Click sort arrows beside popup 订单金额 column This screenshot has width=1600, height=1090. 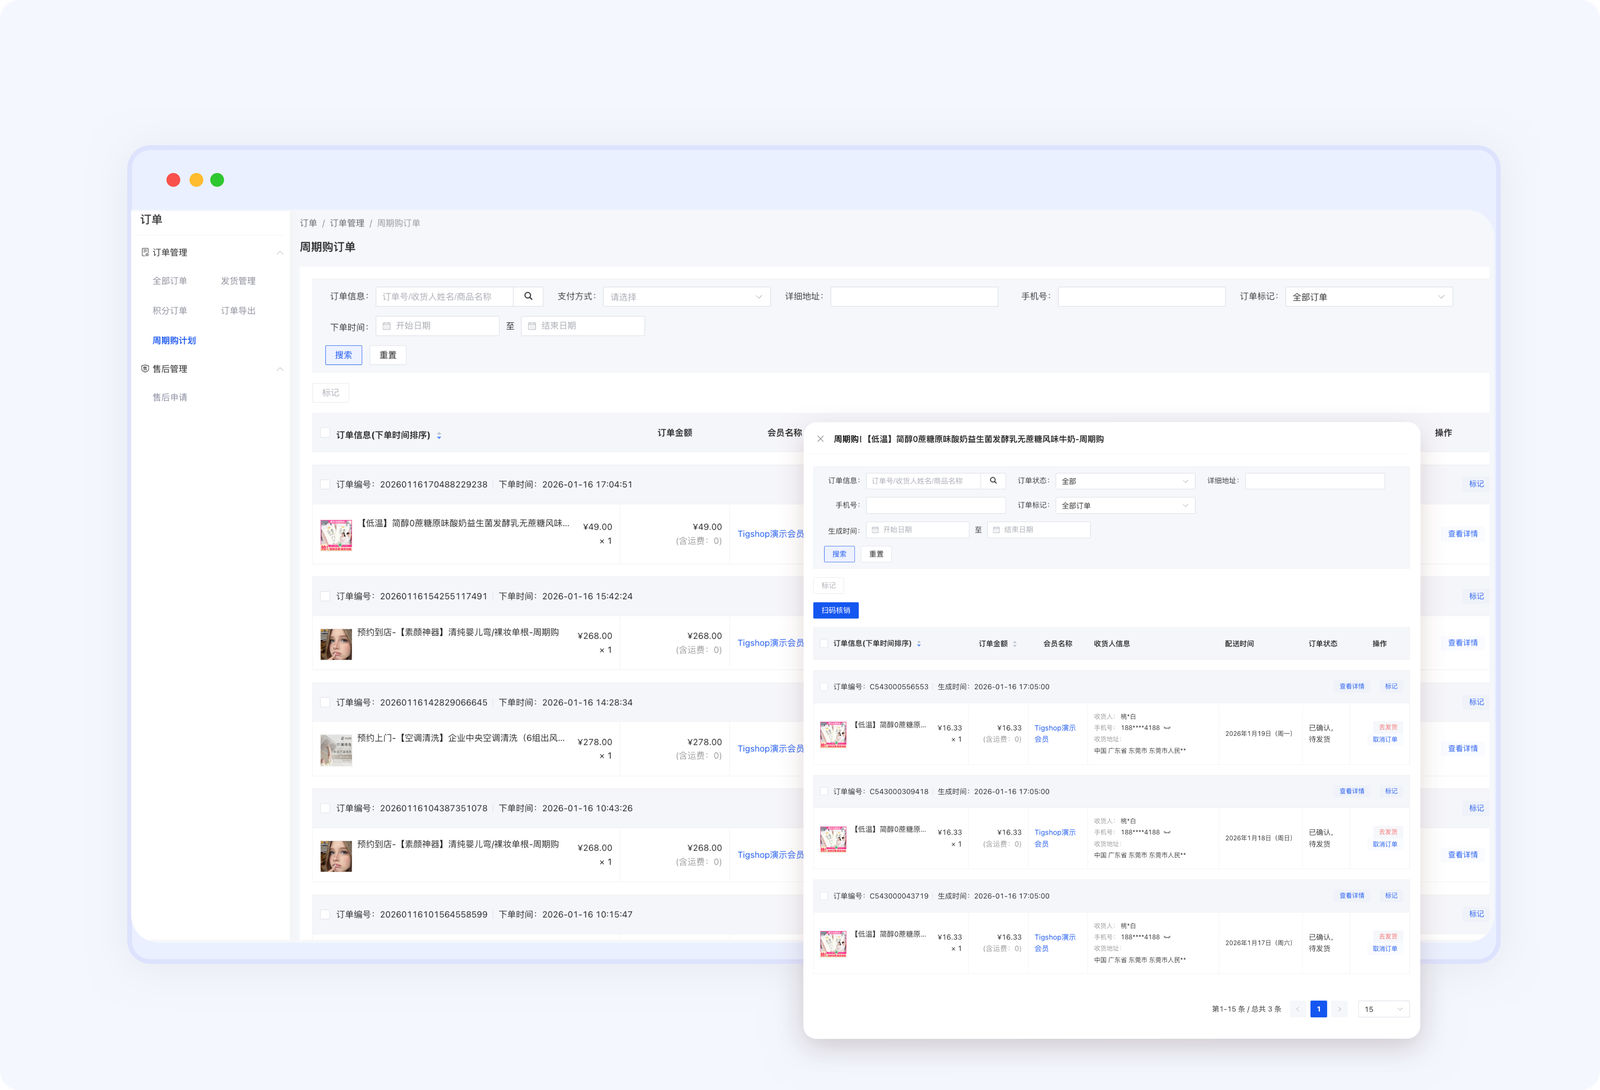pos(1015,644)
